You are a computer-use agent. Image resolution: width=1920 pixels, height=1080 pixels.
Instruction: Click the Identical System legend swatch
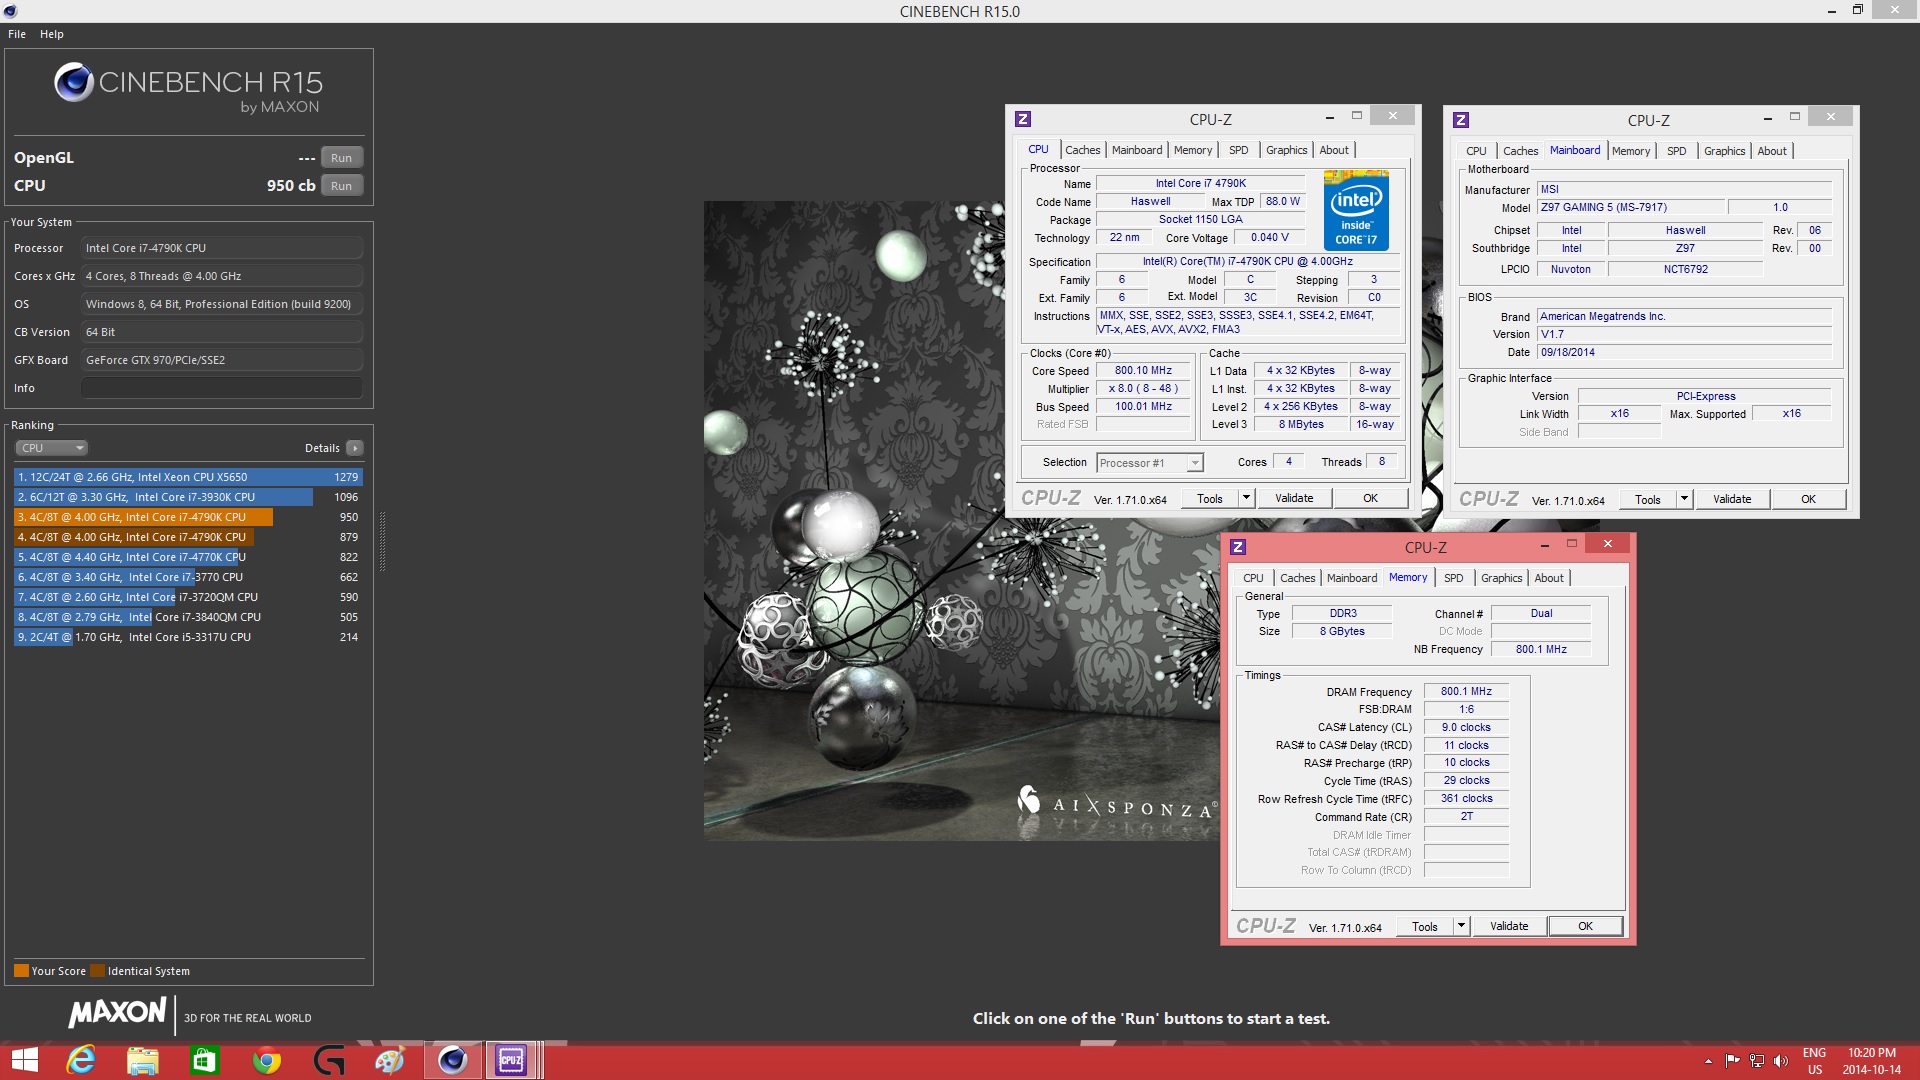click(97, 971)
